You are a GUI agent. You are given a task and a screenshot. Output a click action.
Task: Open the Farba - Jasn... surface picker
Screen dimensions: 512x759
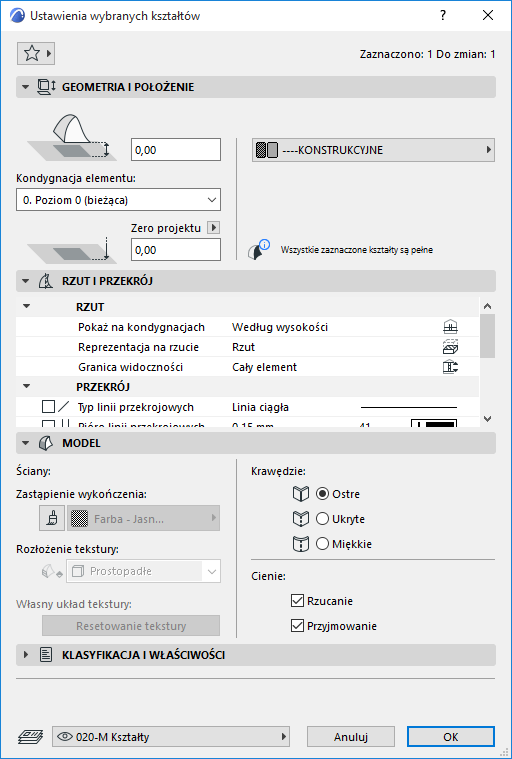(144, 518)
